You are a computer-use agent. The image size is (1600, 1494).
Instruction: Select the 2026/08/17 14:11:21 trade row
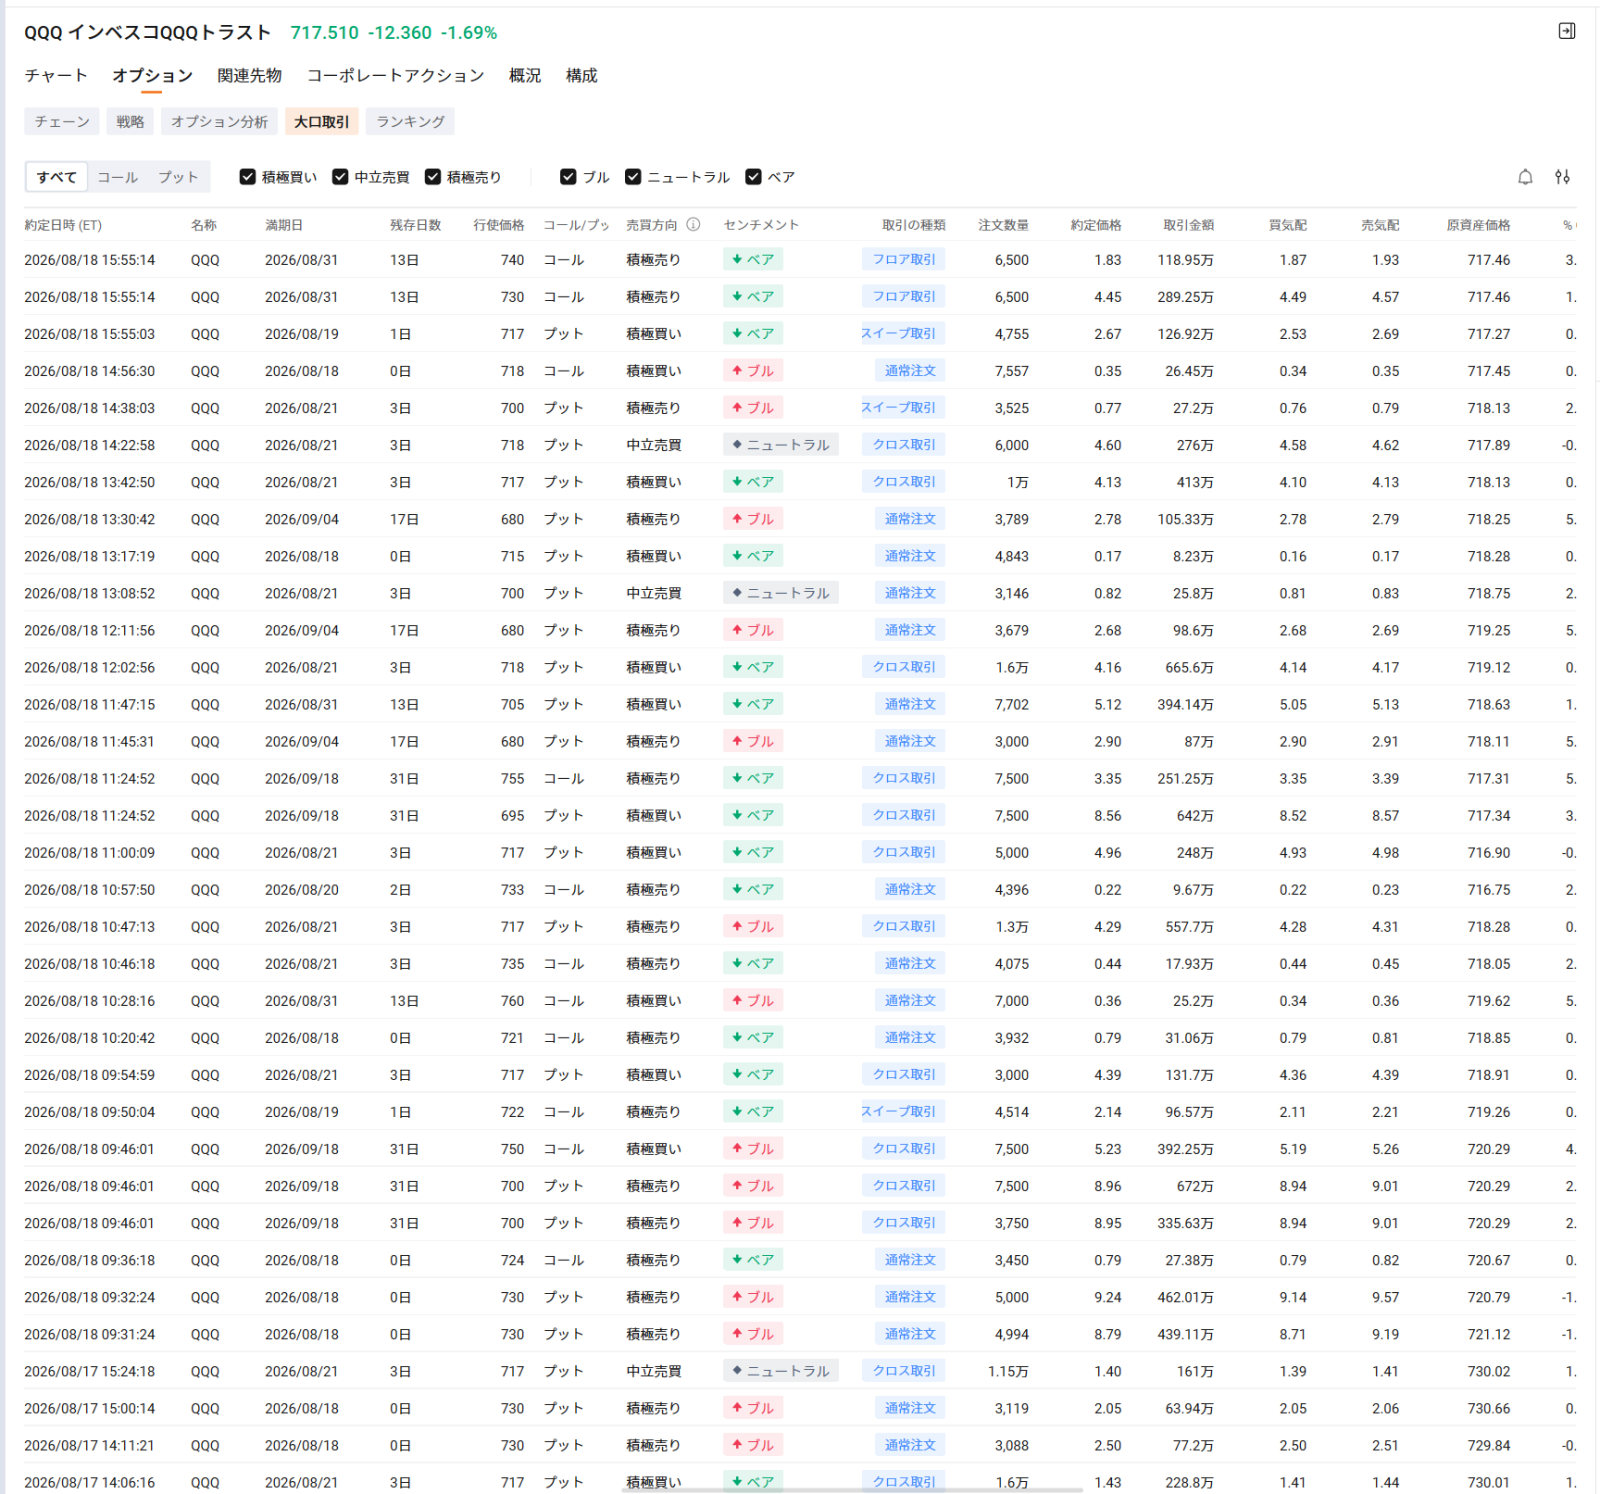800,1445
